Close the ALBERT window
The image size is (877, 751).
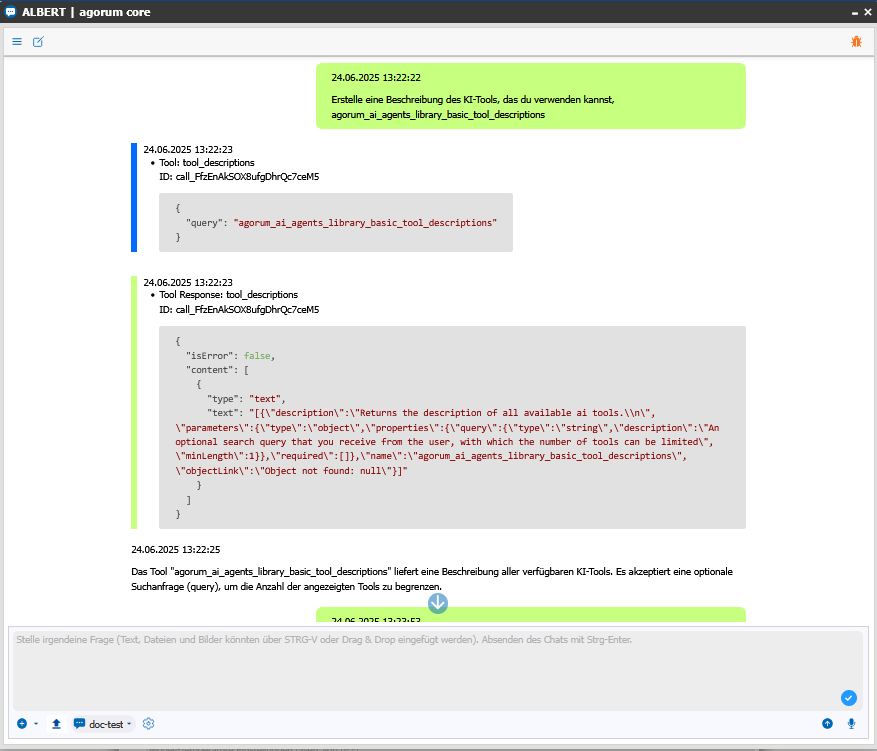(867, 12)
